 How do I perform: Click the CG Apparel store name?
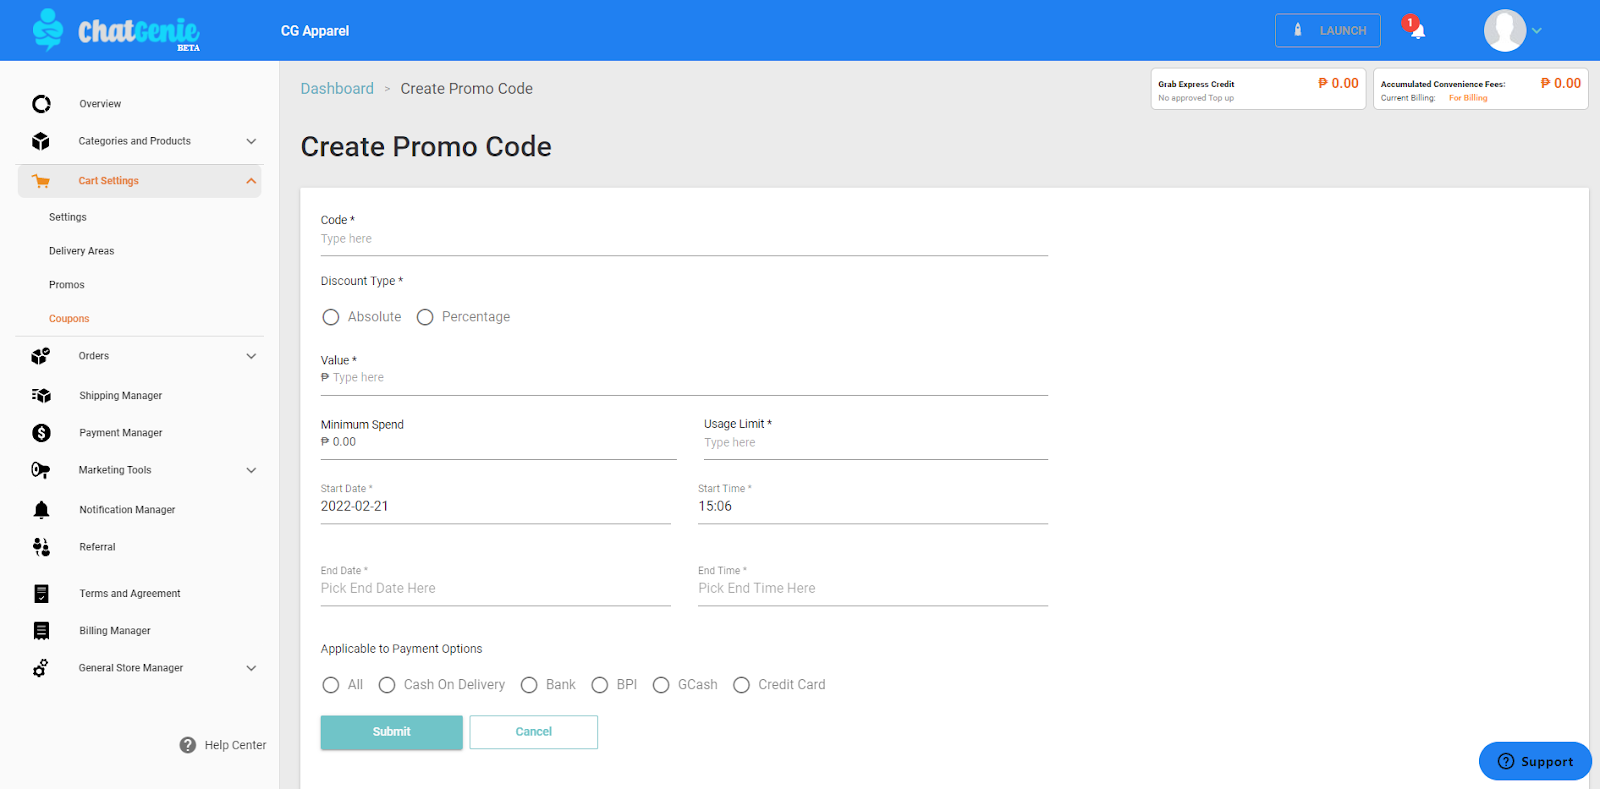[x=315, y=31]
